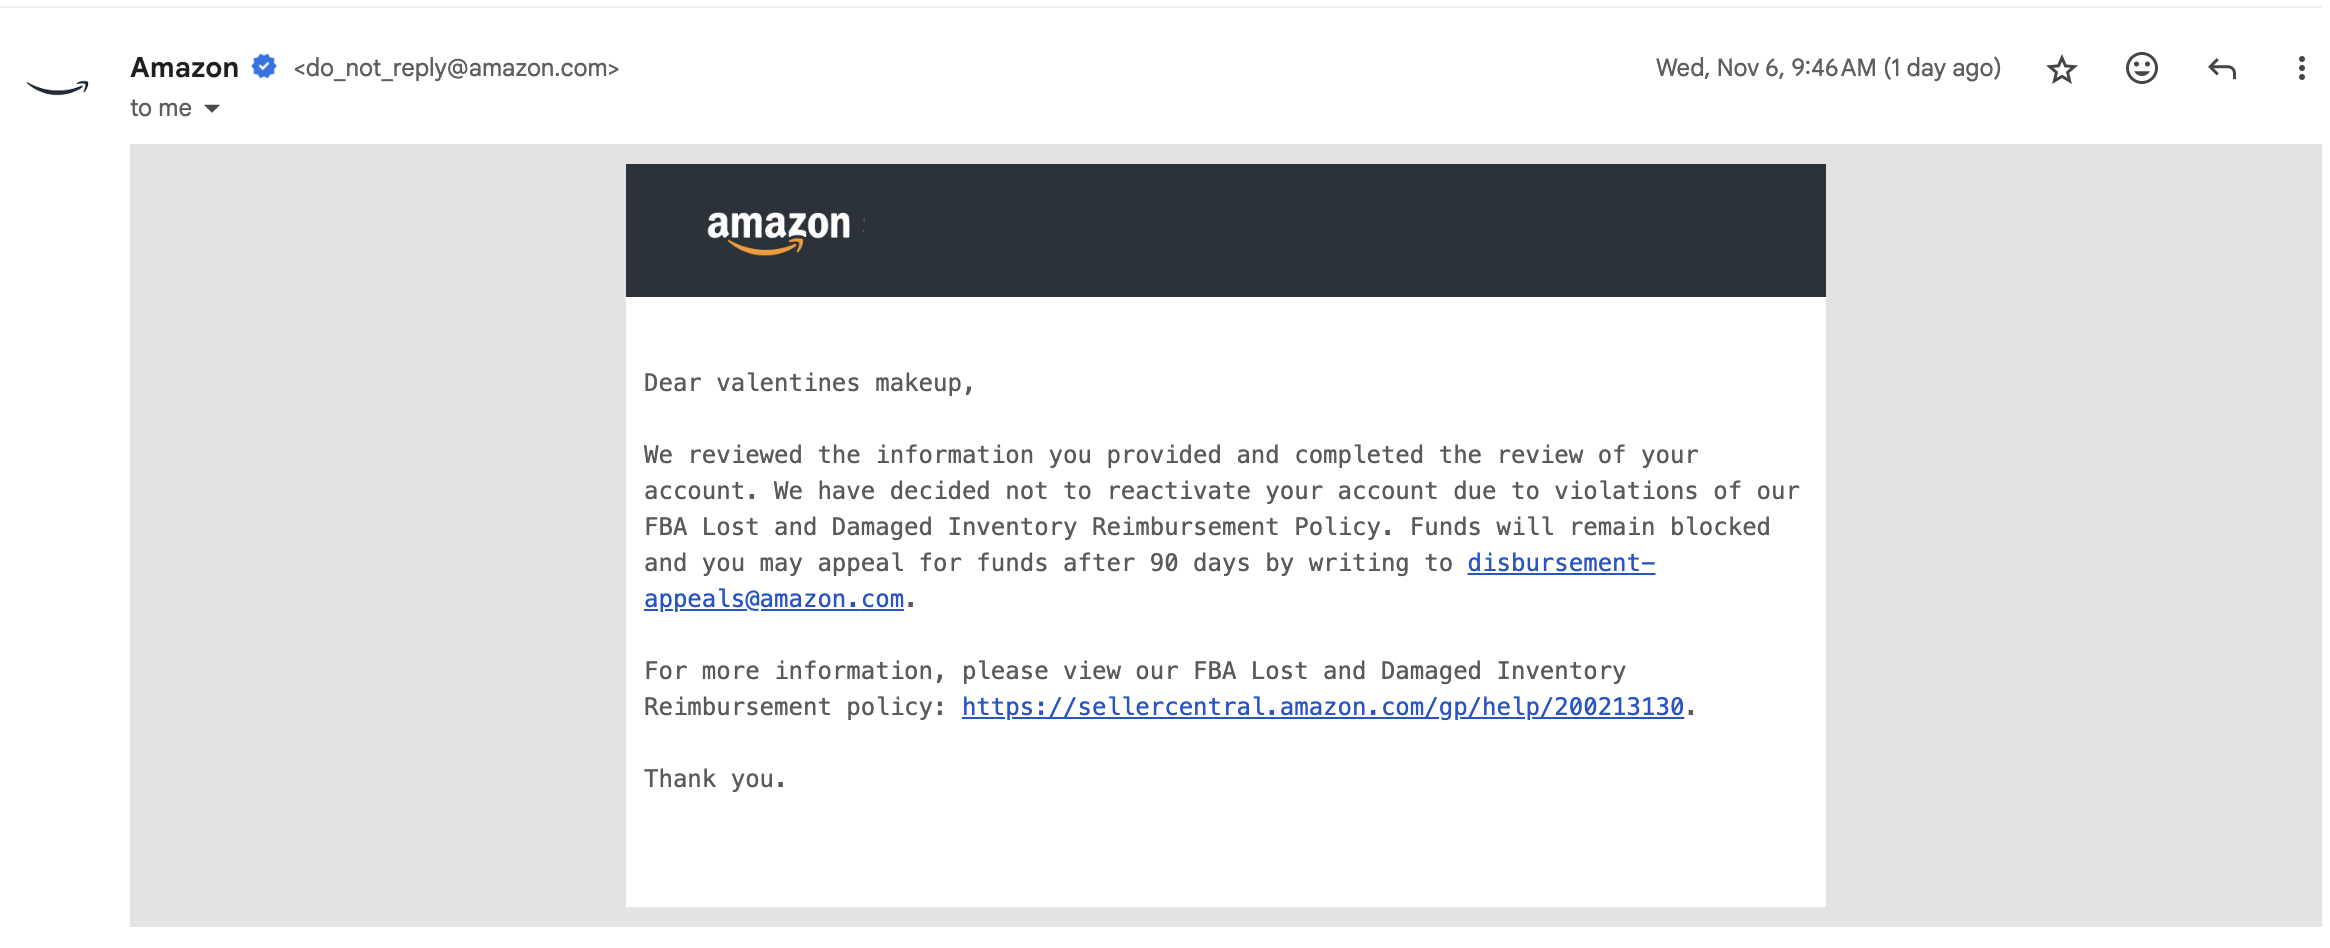The width and height of the screenshot is (2330, 948).
Task: Click the 'disbursement-' email link text
Action: point(1561,563)
